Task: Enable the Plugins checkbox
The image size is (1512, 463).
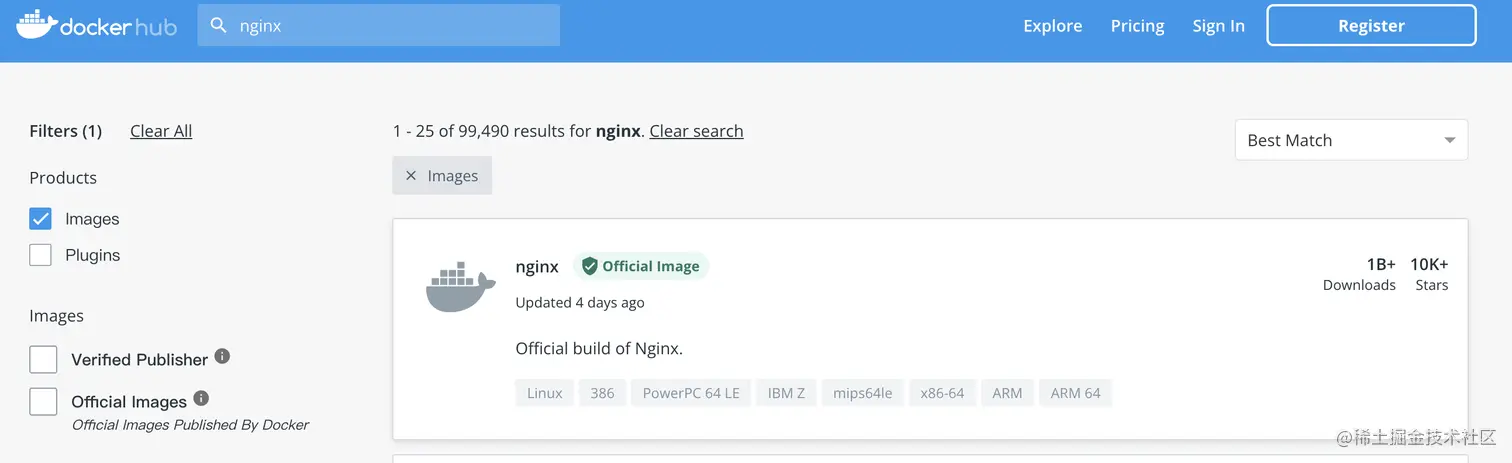Action: (x=40, y=255)
